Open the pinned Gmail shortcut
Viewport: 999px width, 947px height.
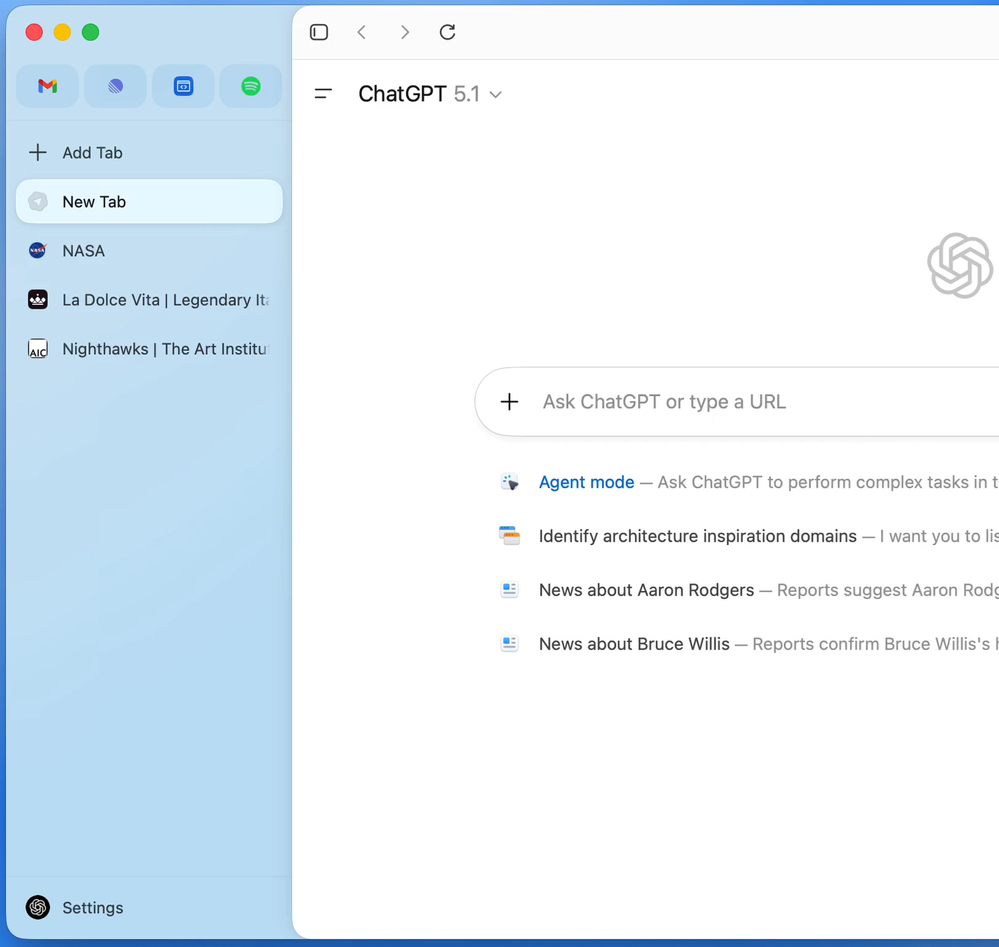pyautogui.click(x=47, y=87)
